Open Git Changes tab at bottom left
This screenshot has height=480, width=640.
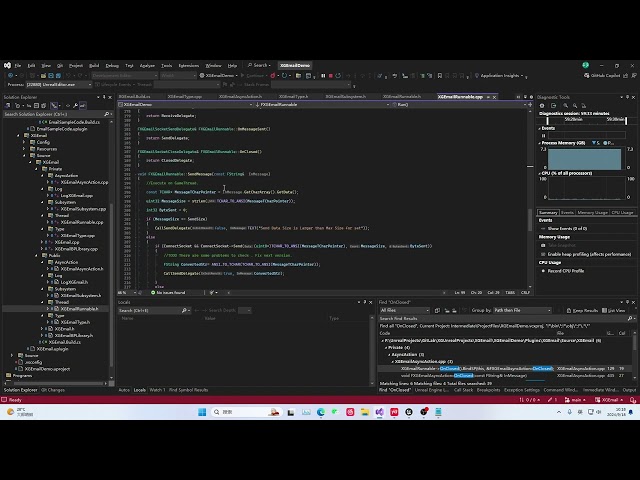point(53,390)
